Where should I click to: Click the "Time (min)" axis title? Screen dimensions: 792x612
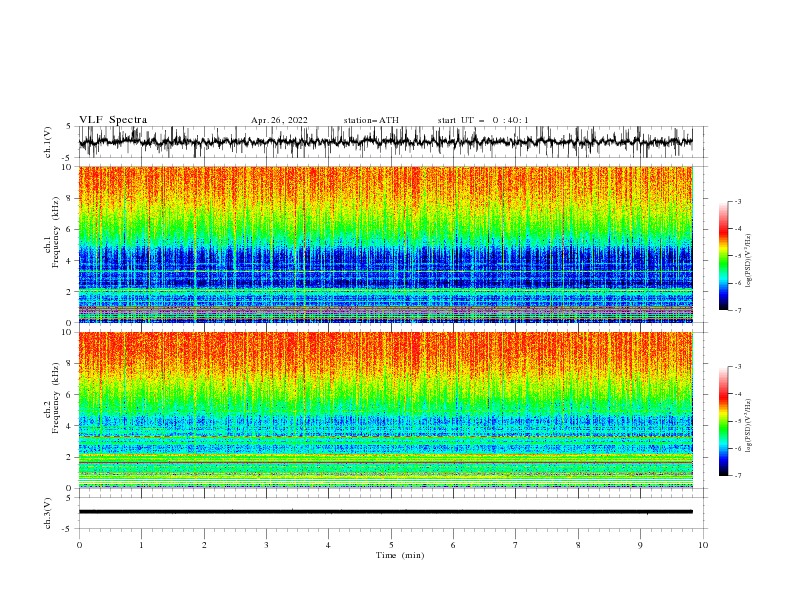tap(400, 555)
